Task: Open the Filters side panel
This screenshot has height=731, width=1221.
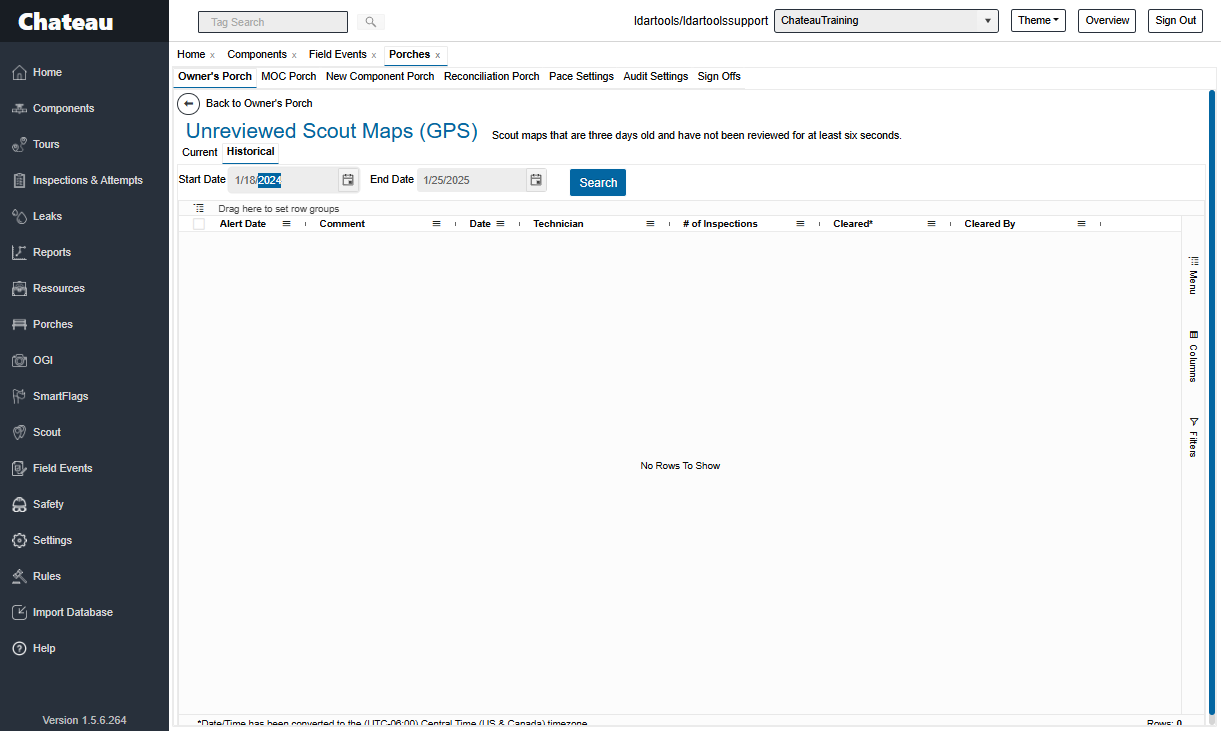Action: (x=1193, y=437)
